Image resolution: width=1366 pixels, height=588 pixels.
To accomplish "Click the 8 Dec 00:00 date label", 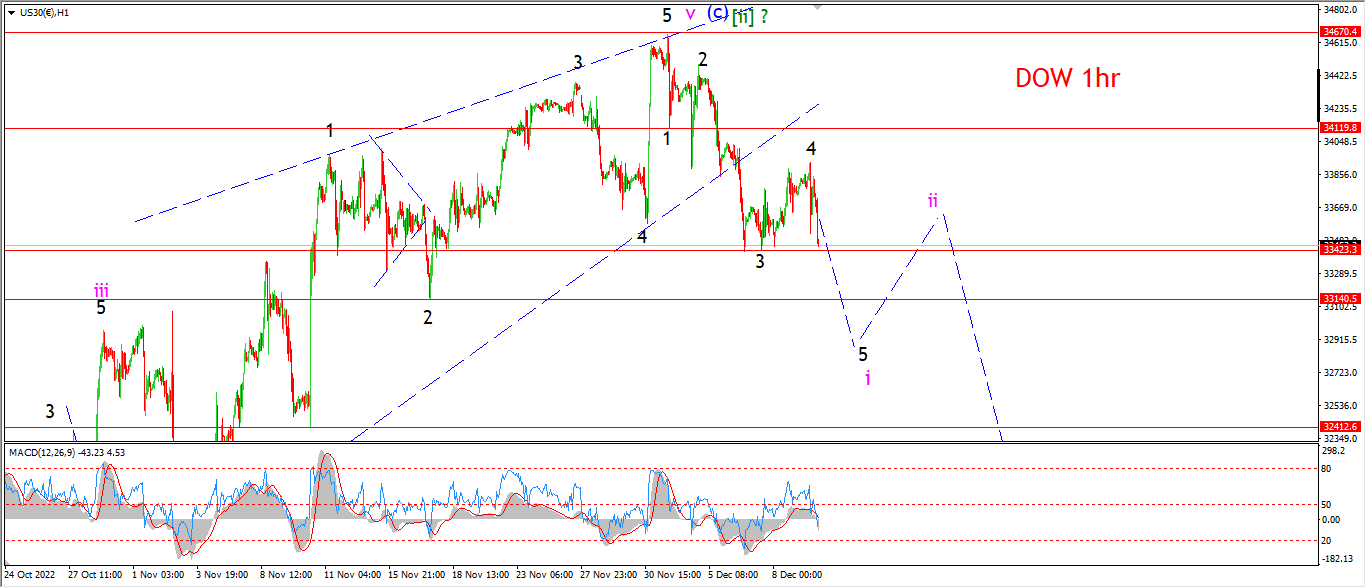I will point(798,575).
